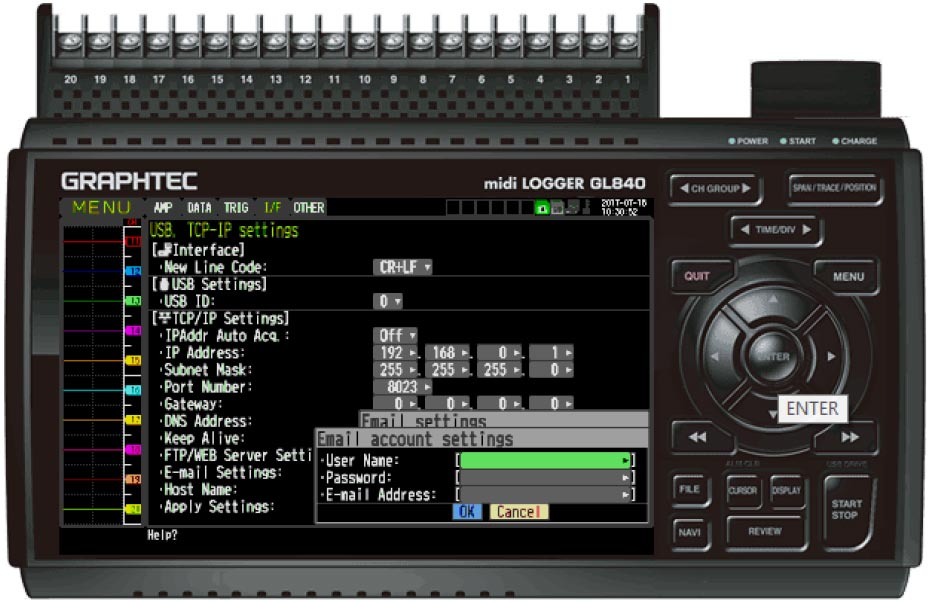Screen dimensions: 928x602
Task: Click the CURSOR hardware button
Action: pos(742,490)
